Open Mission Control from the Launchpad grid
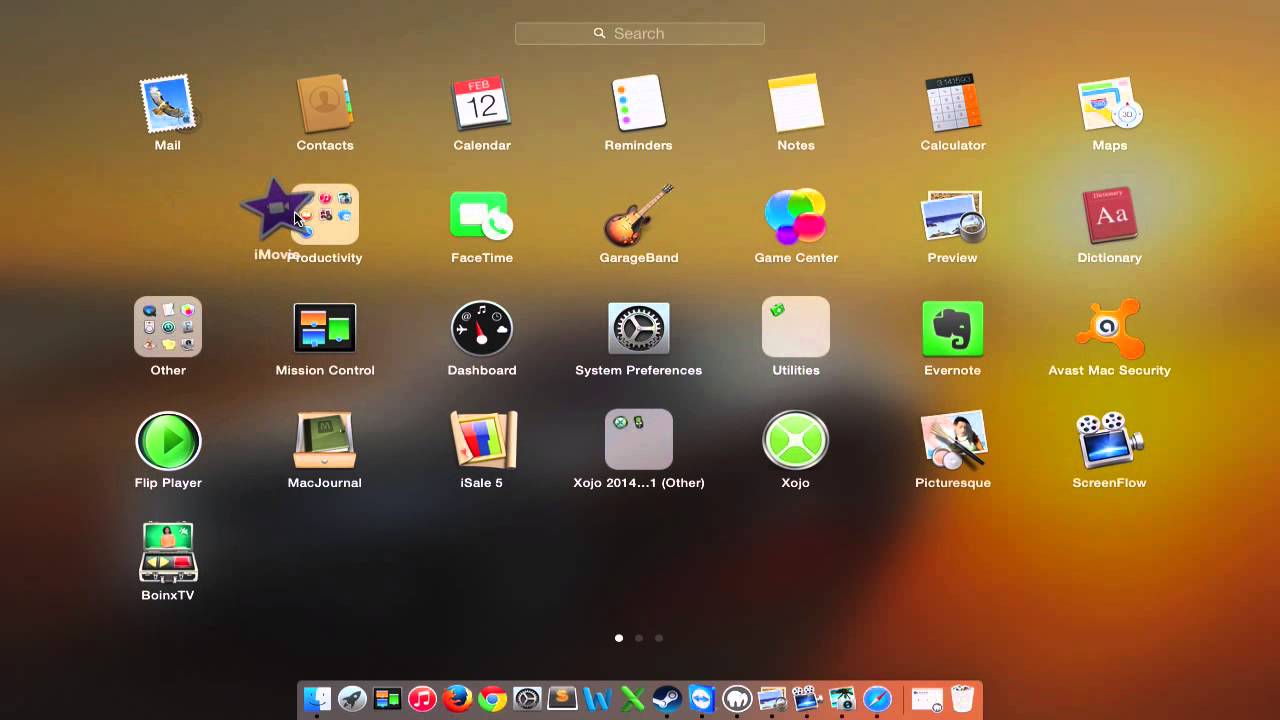Viewport: 1280px width, 720px height. point(325,328)
